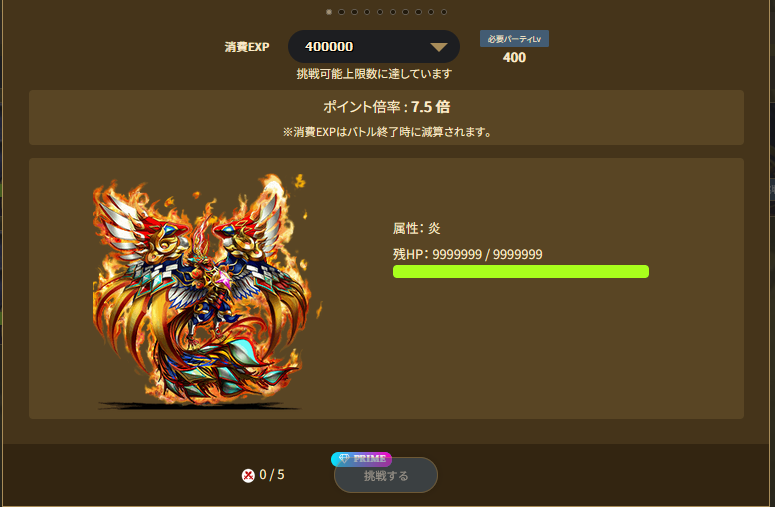The width and height of the screenshot is (775, 507).
Task: Click the 必要パーティLv badge
Action: click(514, 39)
